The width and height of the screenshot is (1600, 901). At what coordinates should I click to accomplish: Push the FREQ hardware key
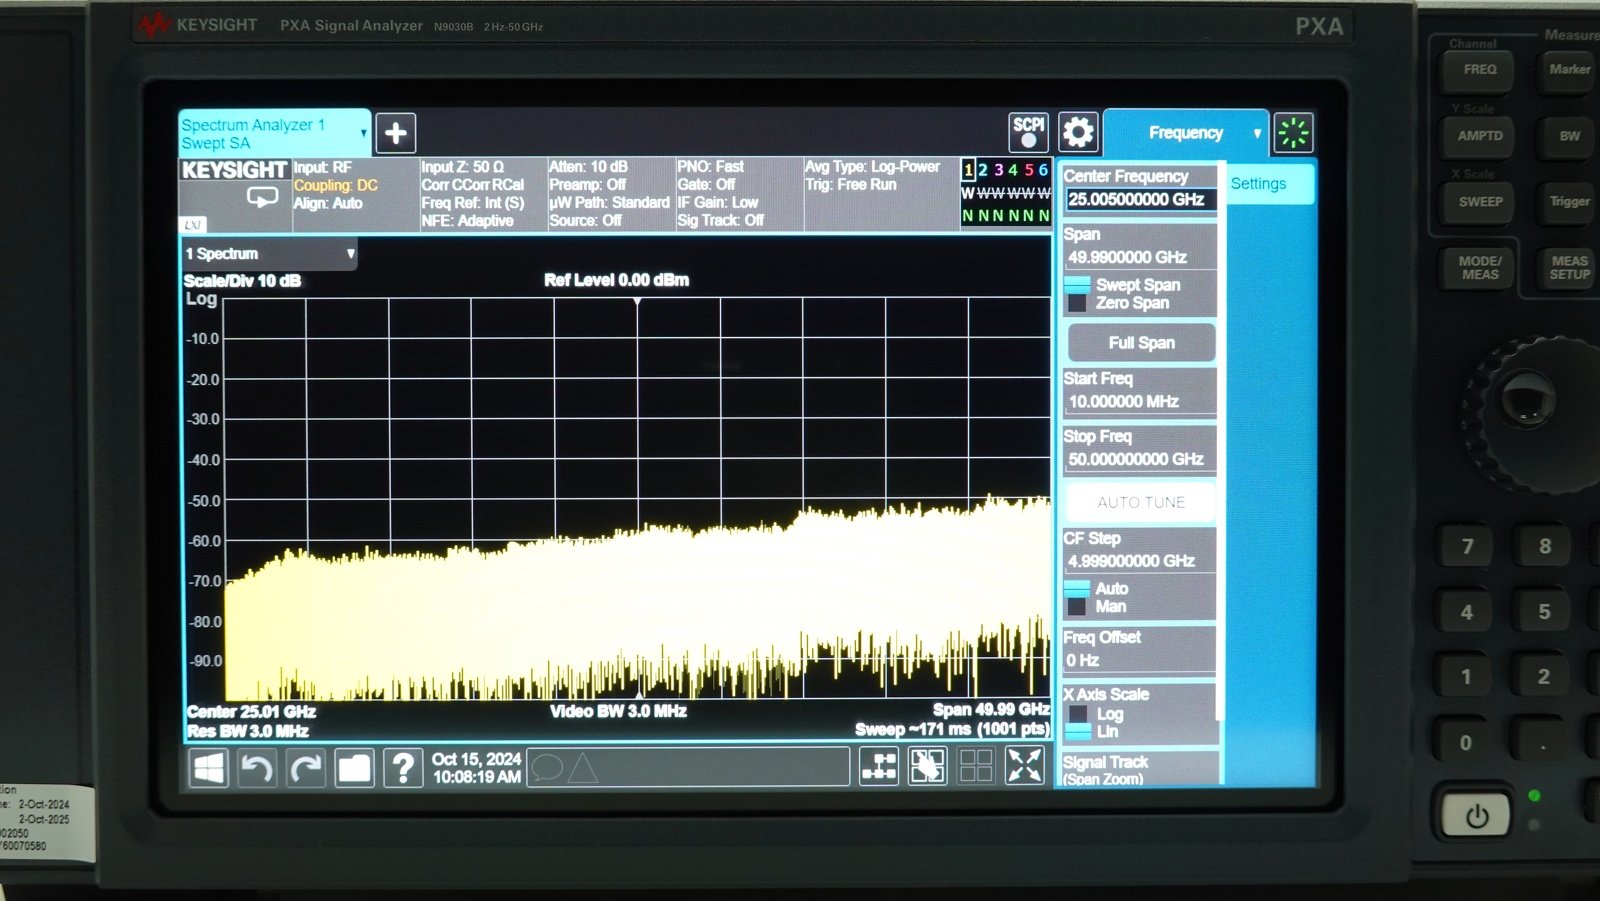pyautogui.click(x=1480, y=70)
